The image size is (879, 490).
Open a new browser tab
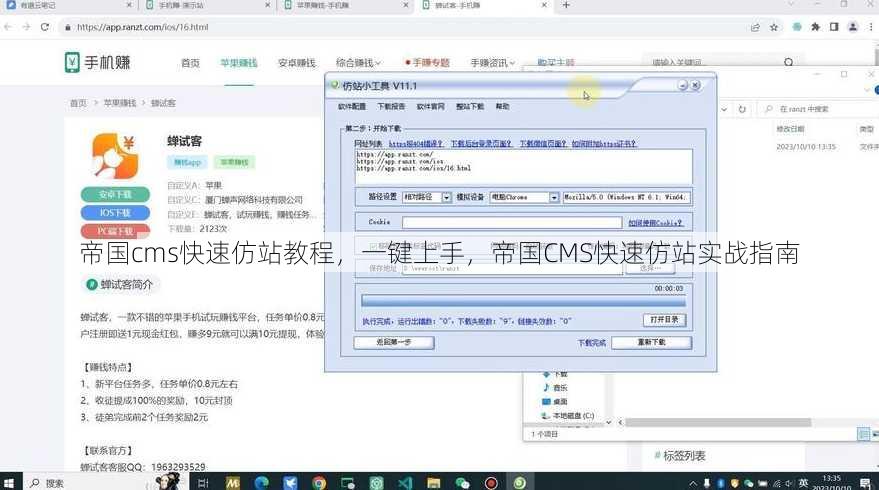click(x=566, y=5)
